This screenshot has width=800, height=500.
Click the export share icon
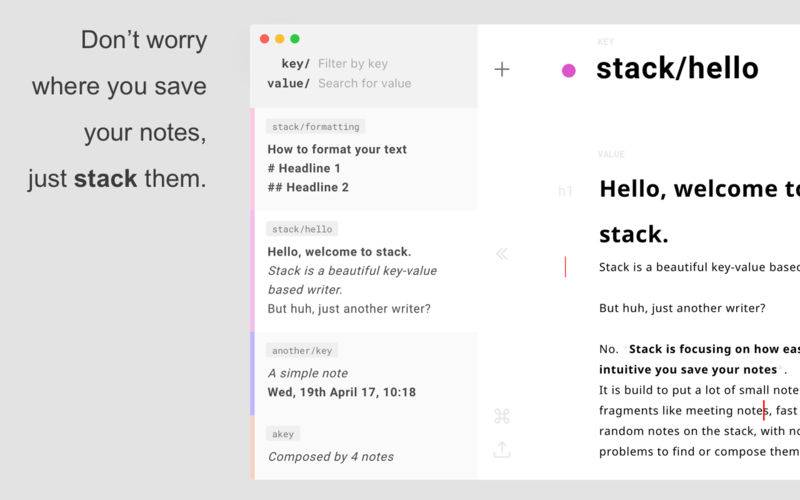[502, 449]
